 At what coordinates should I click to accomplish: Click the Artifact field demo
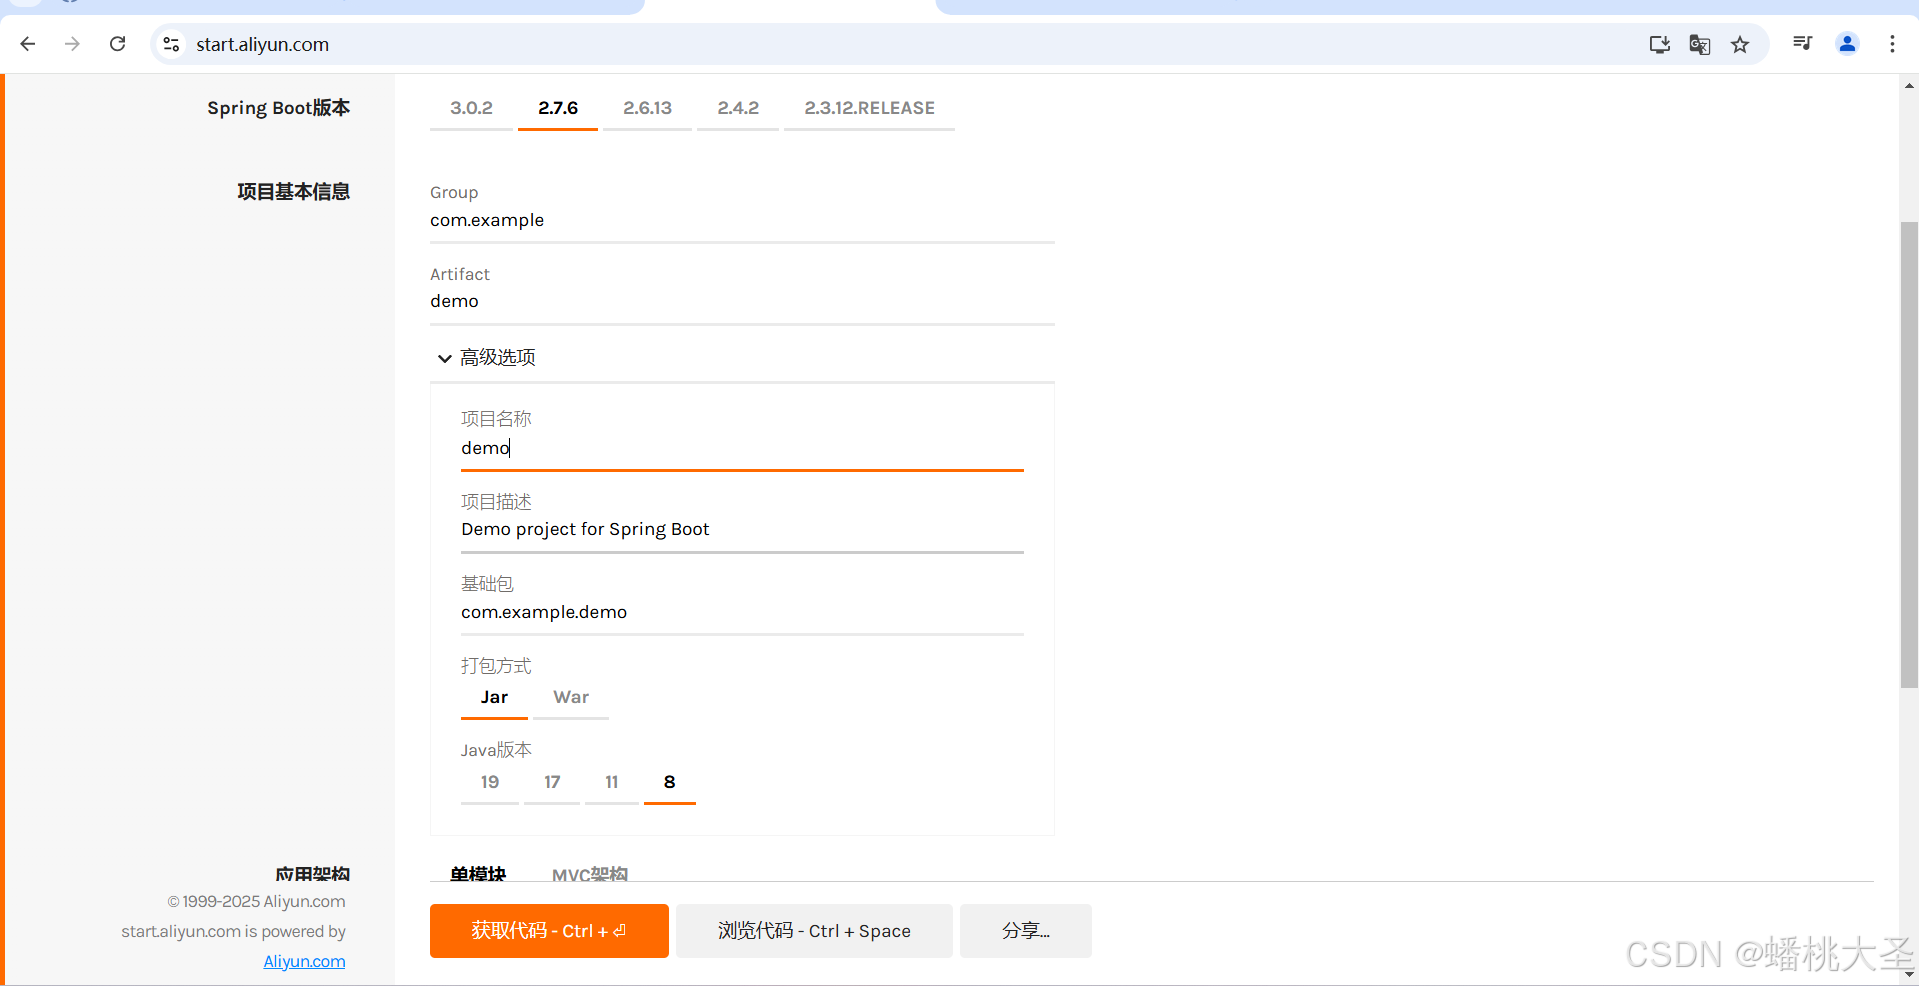[742, 301]
